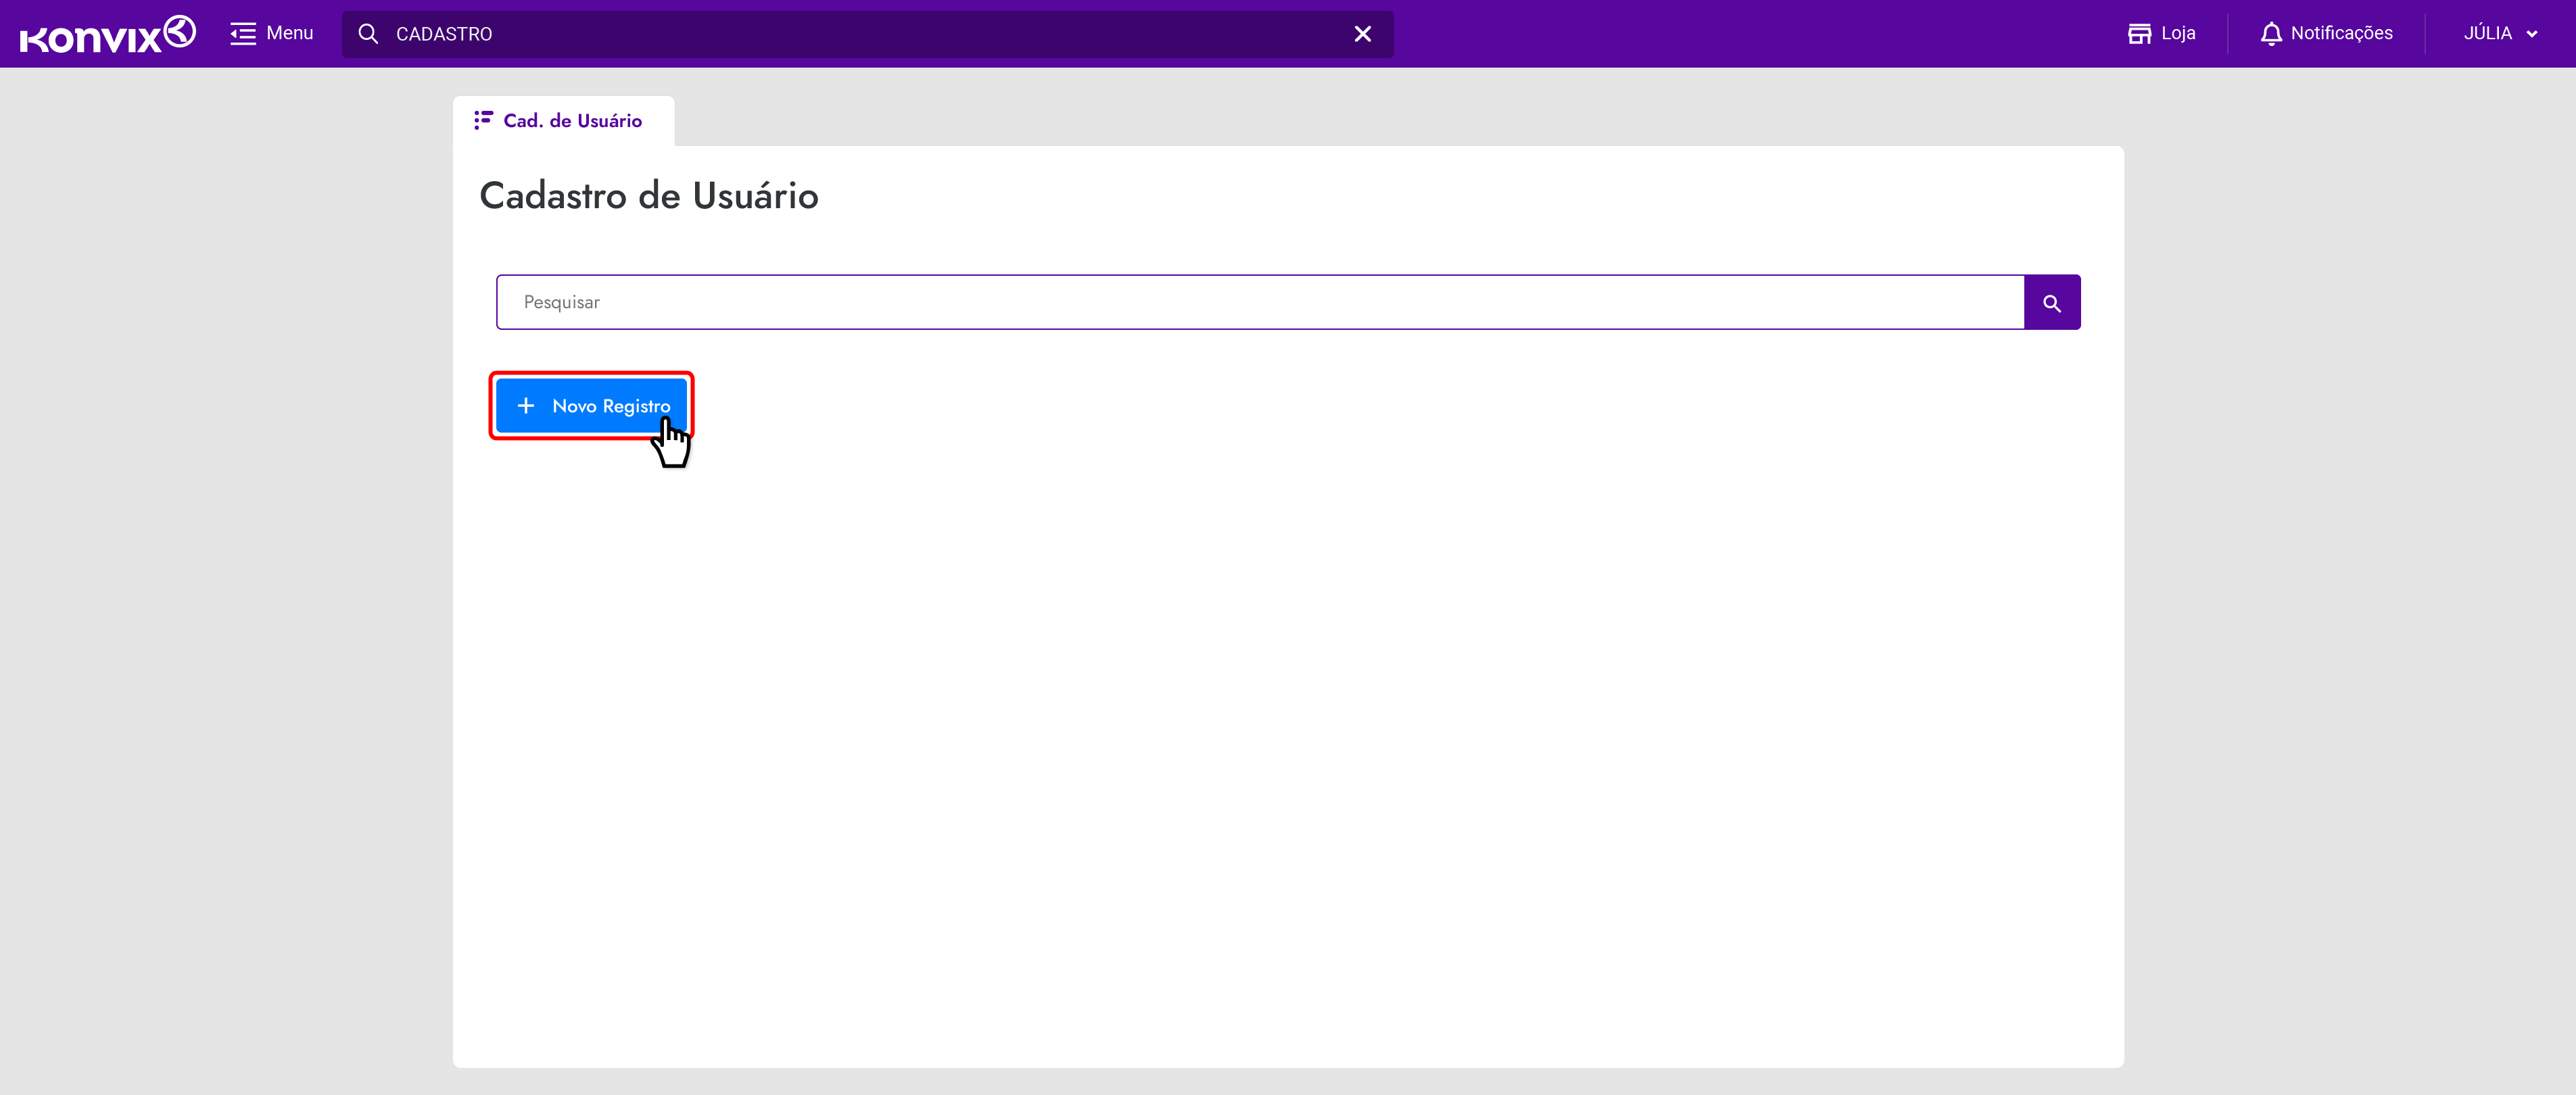
Task: Clear the CADASTRO search with the X
Action: (1362, 34)
